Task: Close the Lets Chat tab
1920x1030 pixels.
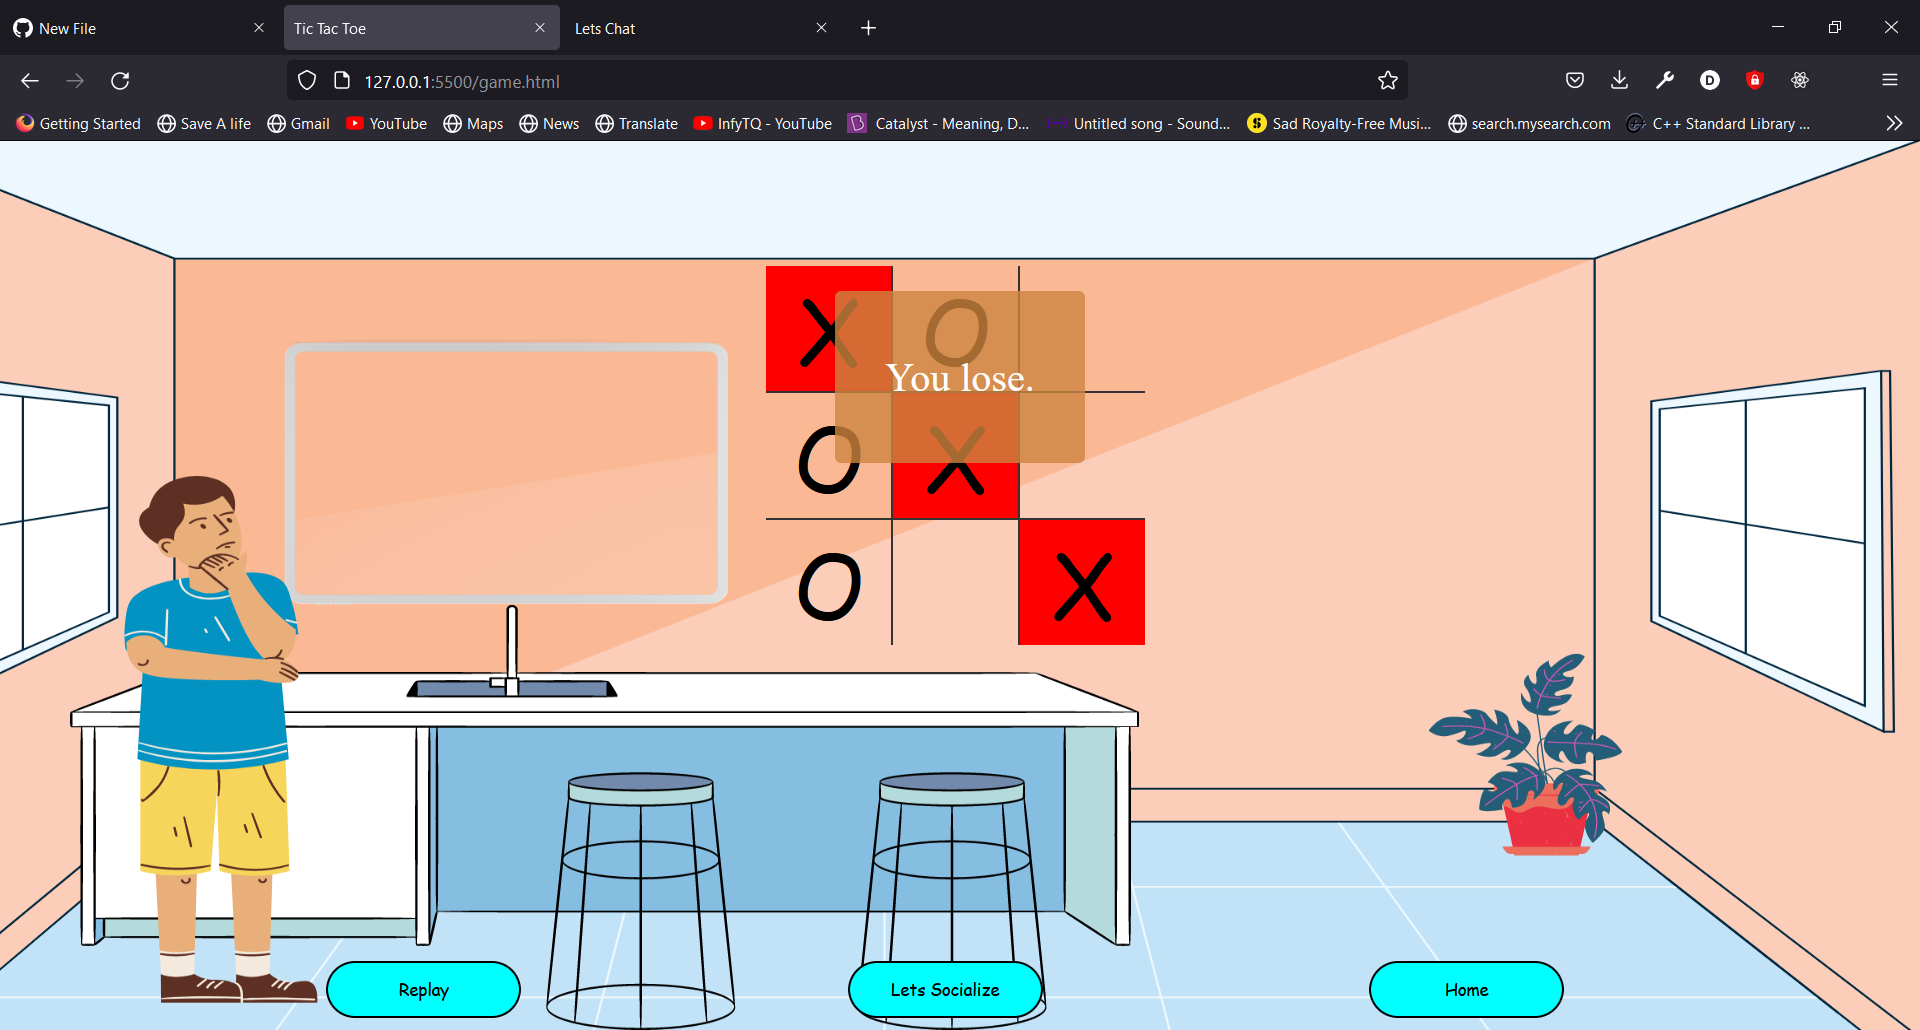Action: click(821, 28)
